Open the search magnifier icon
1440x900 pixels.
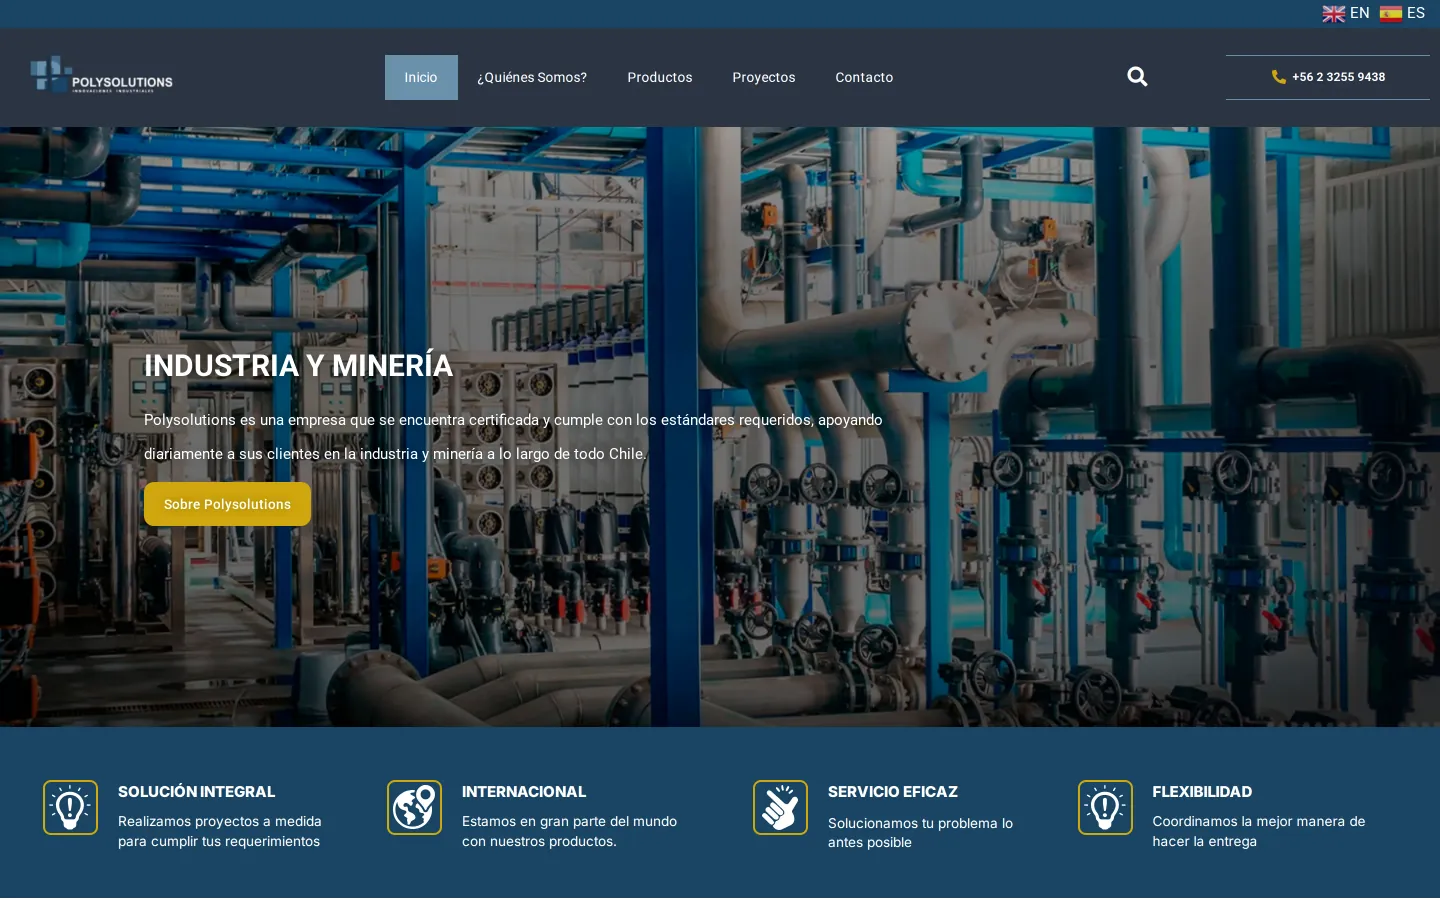pos(1137,77)
